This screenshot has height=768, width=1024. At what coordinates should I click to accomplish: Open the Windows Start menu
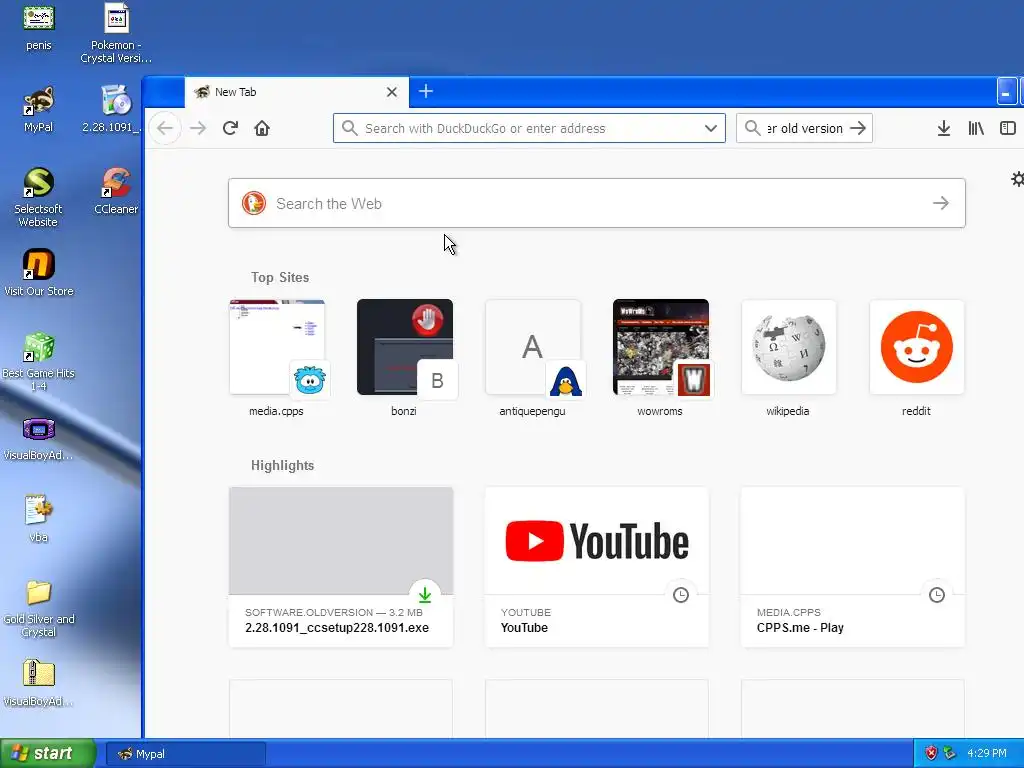[x=48, y=754]
